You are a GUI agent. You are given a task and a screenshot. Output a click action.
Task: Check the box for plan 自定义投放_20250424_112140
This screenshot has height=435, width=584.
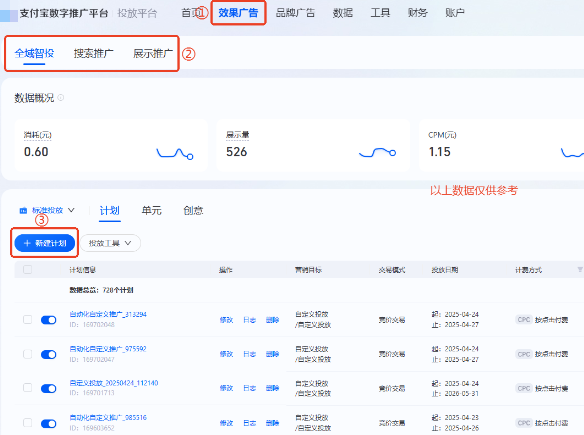28,388
